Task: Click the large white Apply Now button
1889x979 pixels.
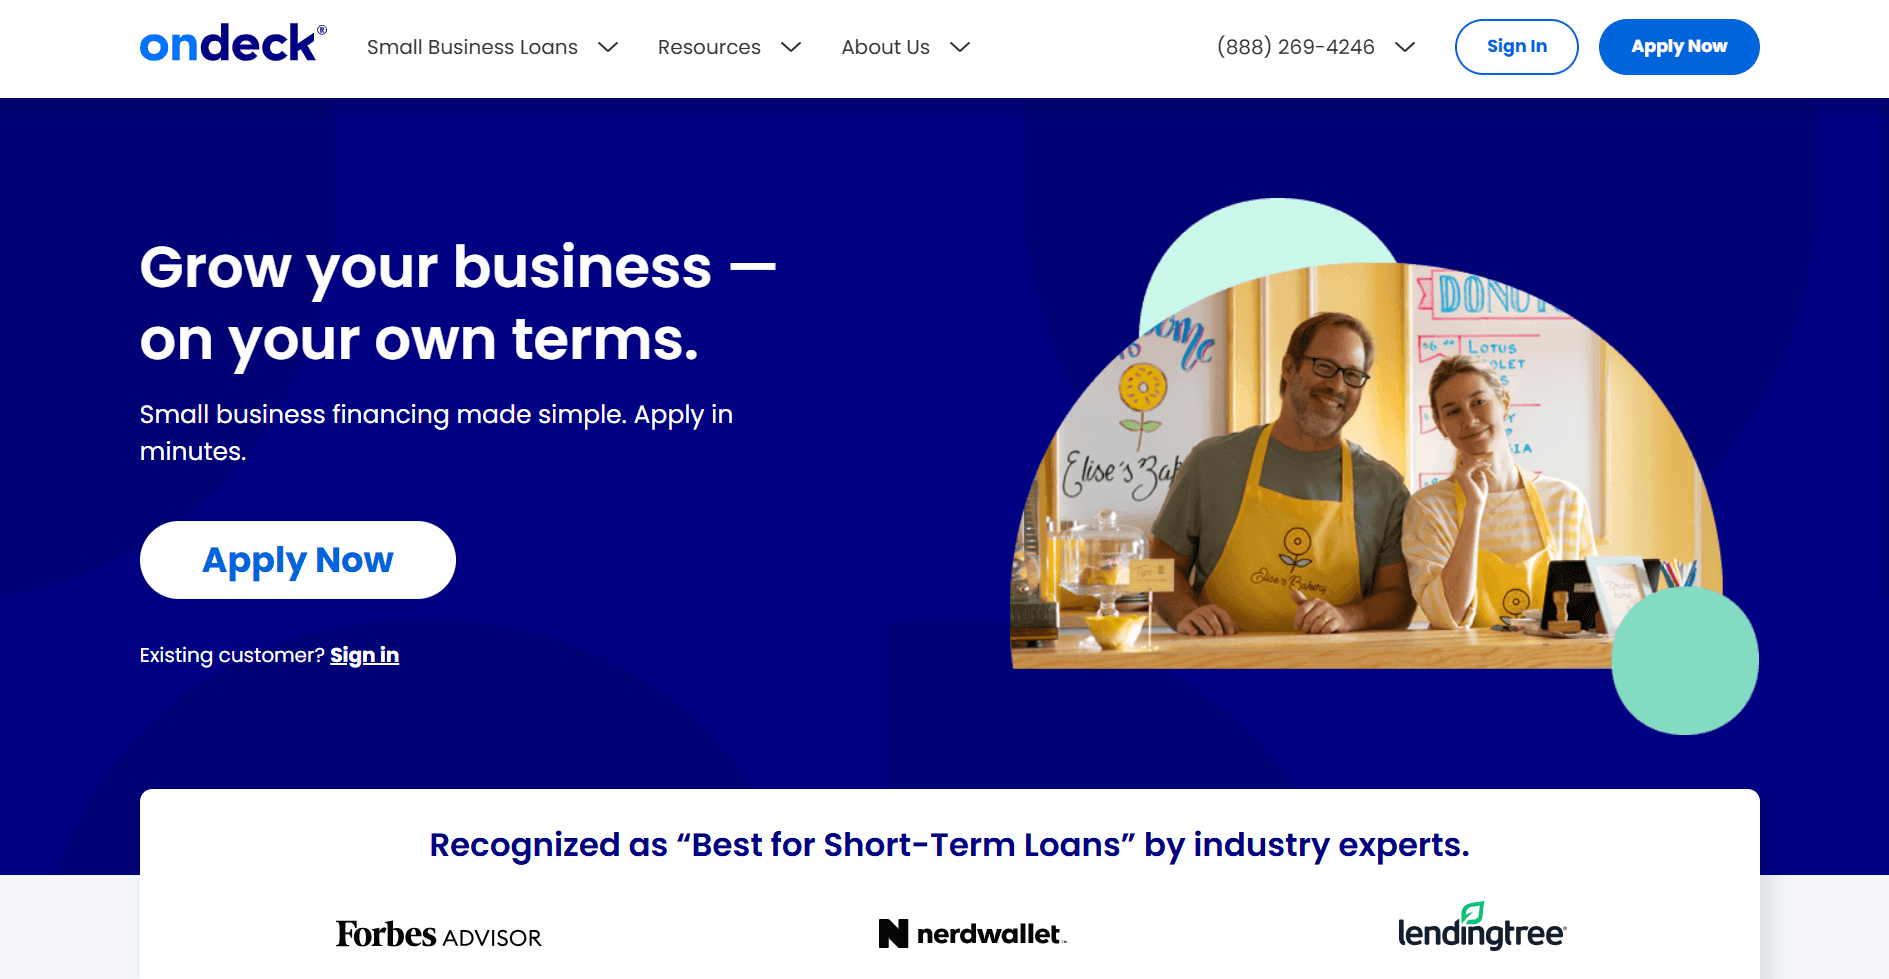Action: pos(297,560)
